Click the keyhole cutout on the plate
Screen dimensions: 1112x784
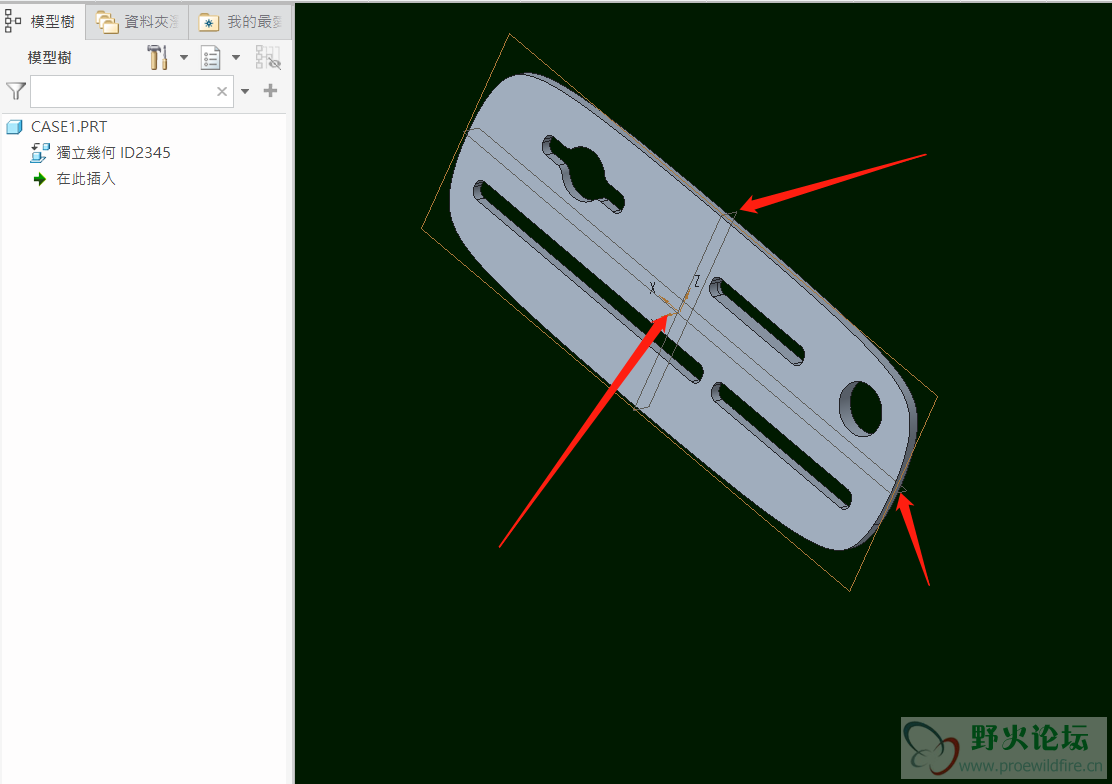[x=583, y=174]
